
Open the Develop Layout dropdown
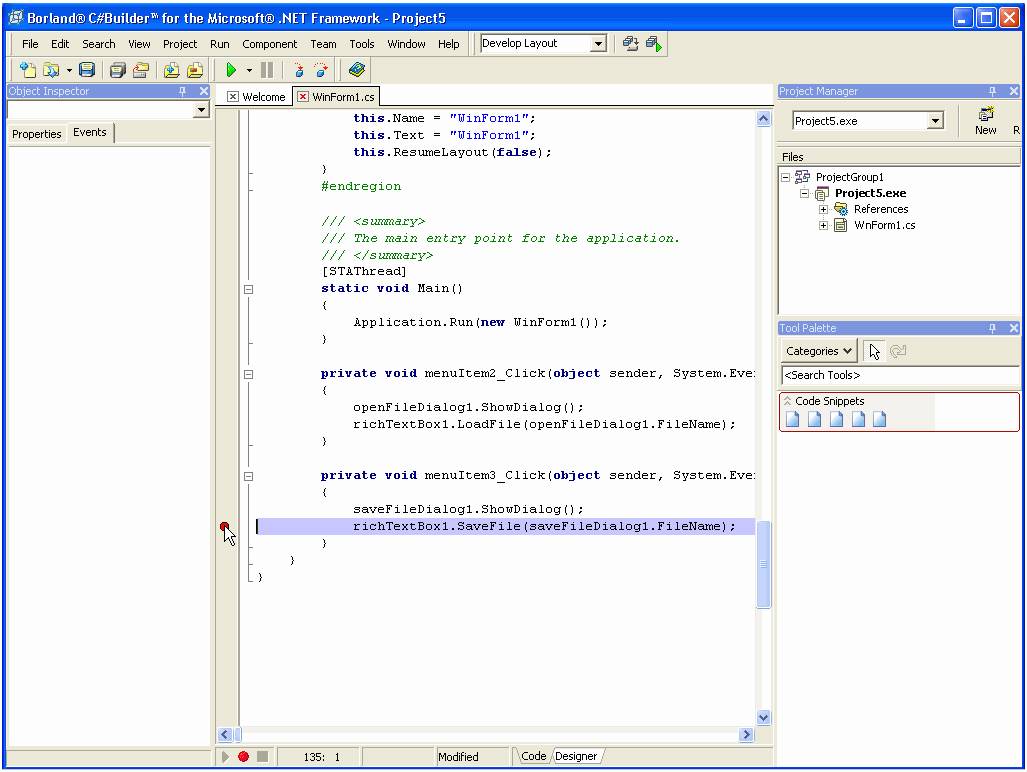(598, 44)
